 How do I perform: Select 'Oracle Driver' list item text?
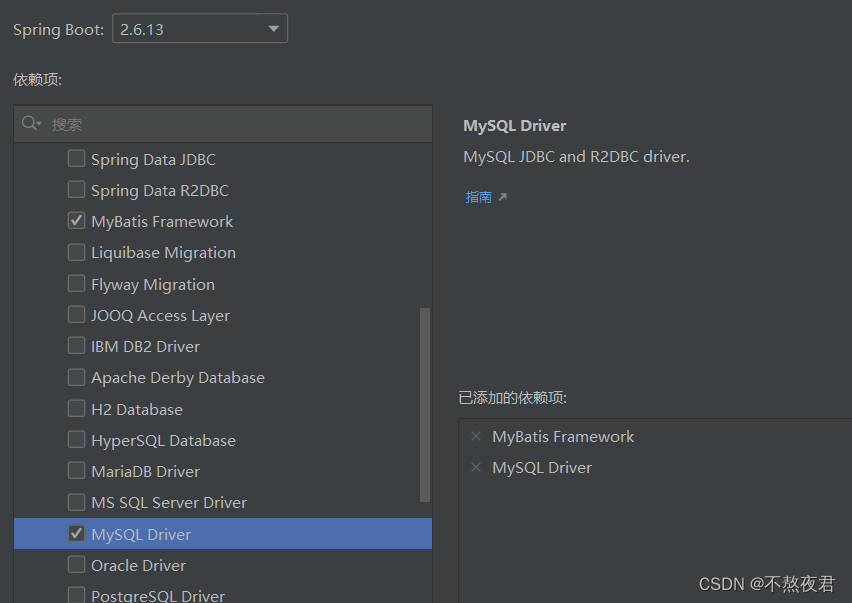[x=139, y=566]
